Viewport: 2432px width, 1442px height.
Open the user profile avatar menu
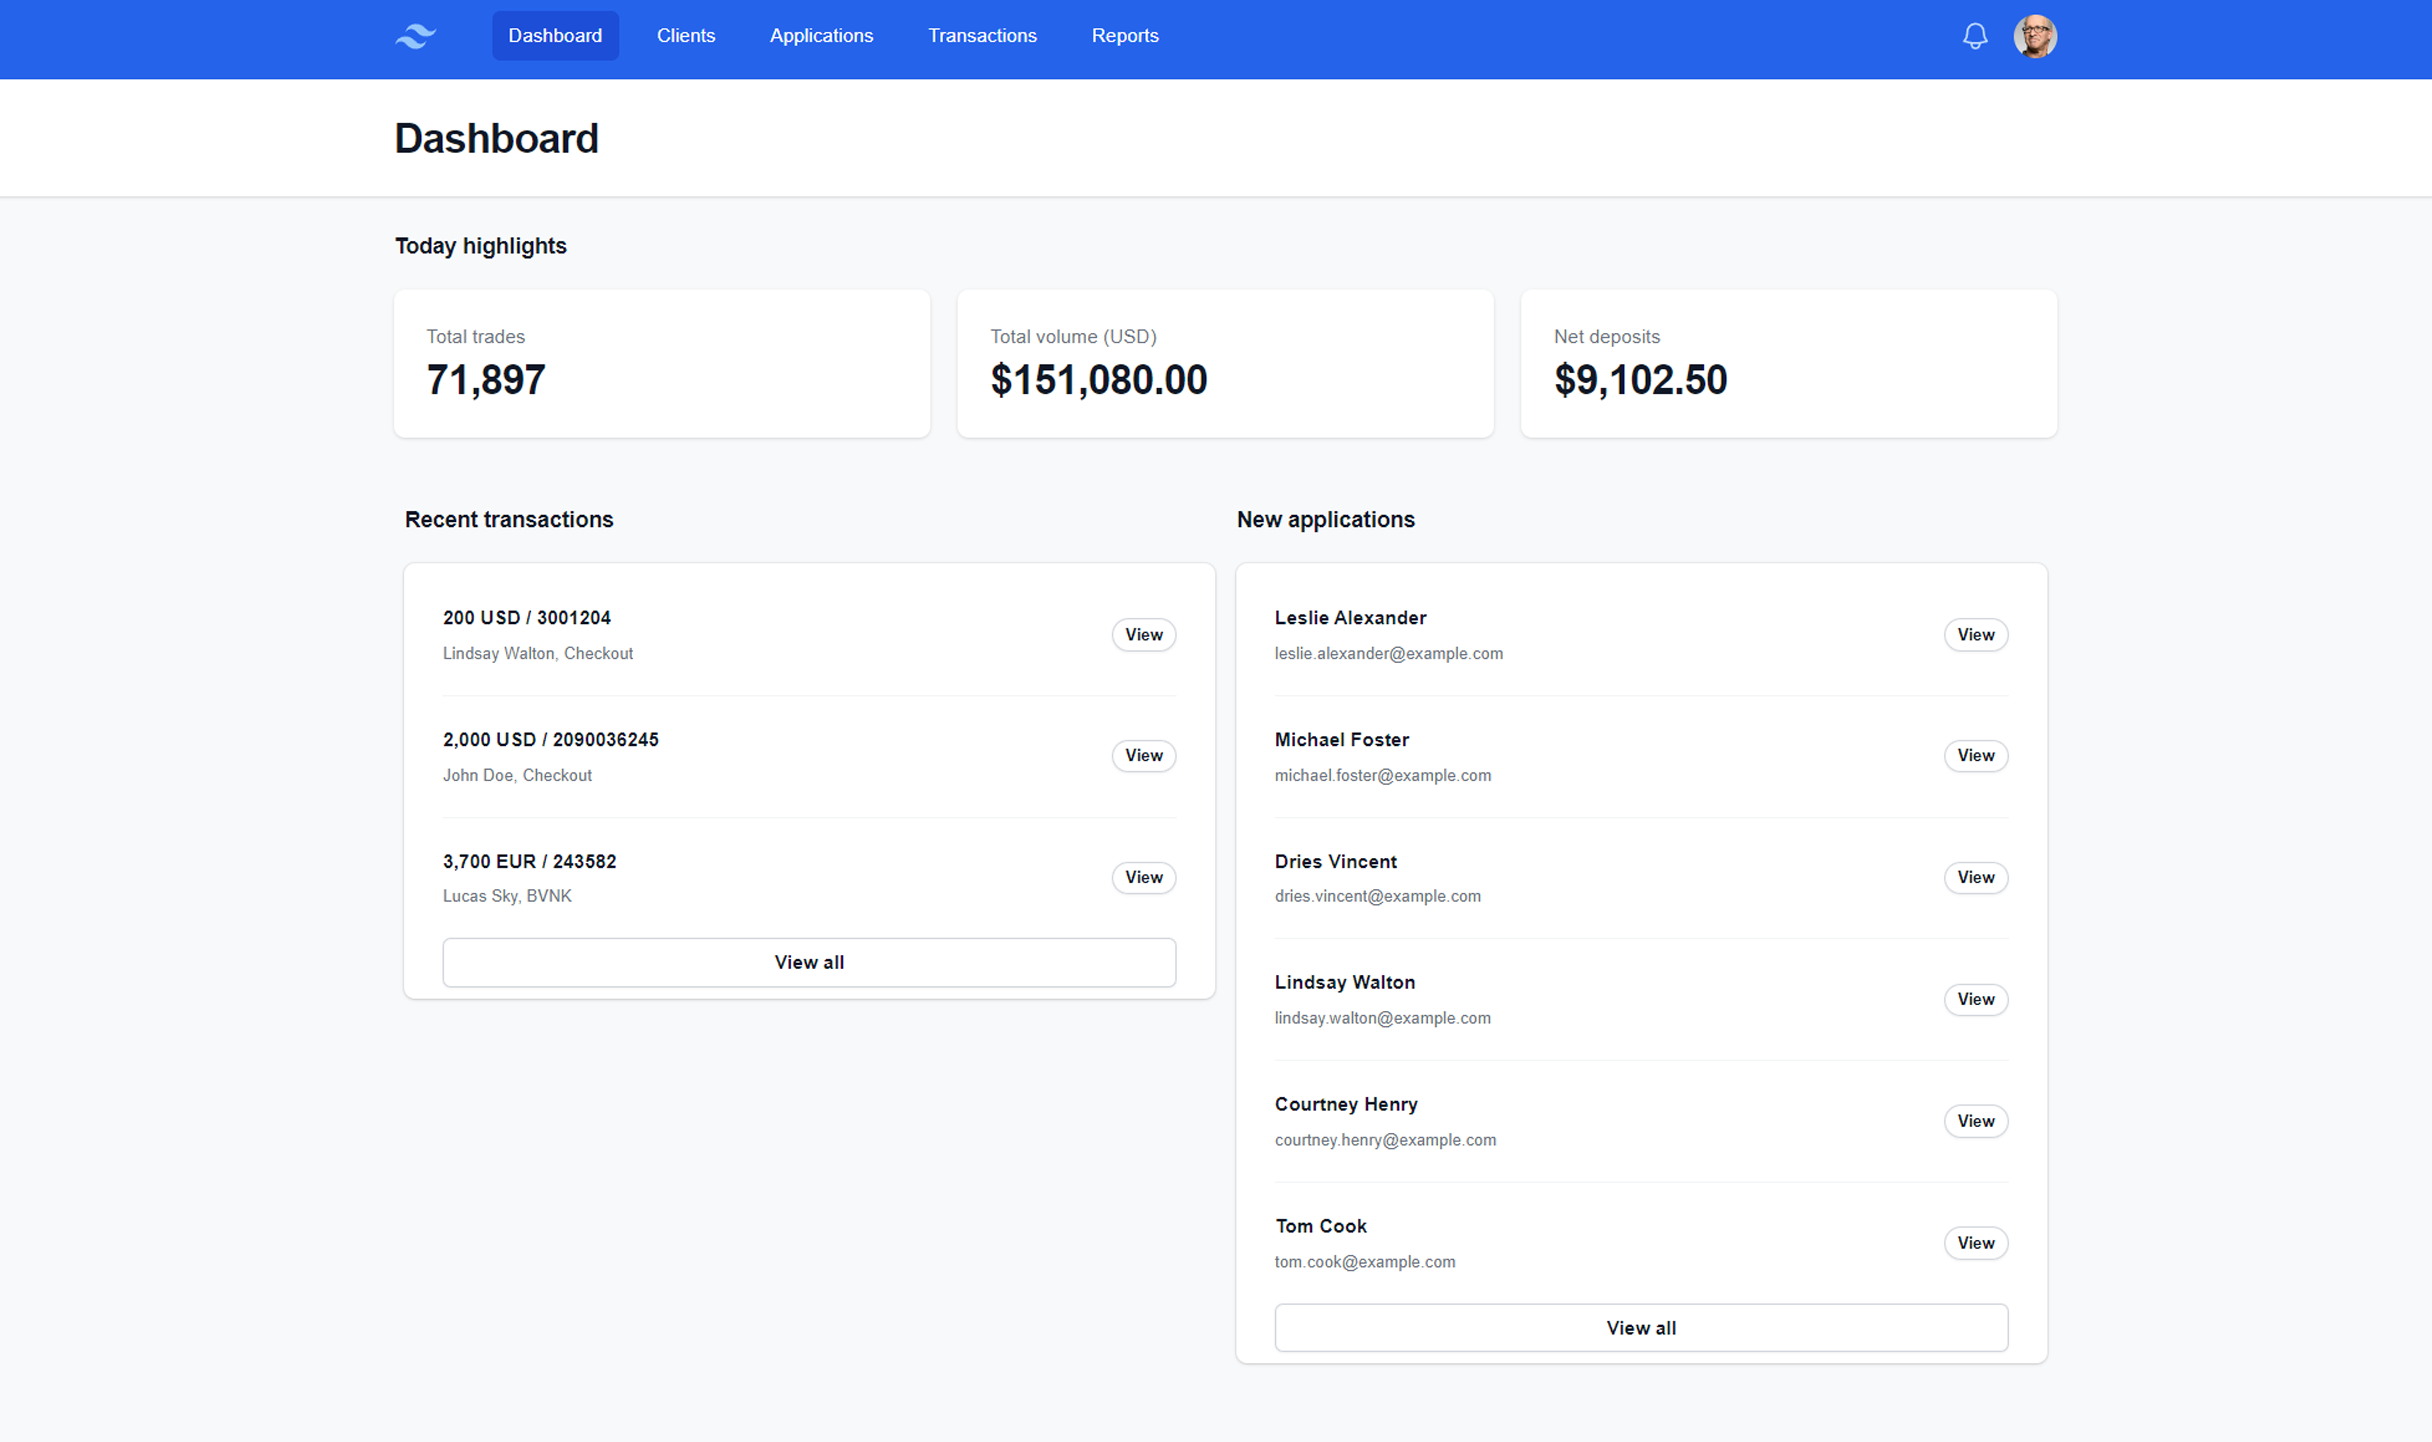tap(2036, 35)
